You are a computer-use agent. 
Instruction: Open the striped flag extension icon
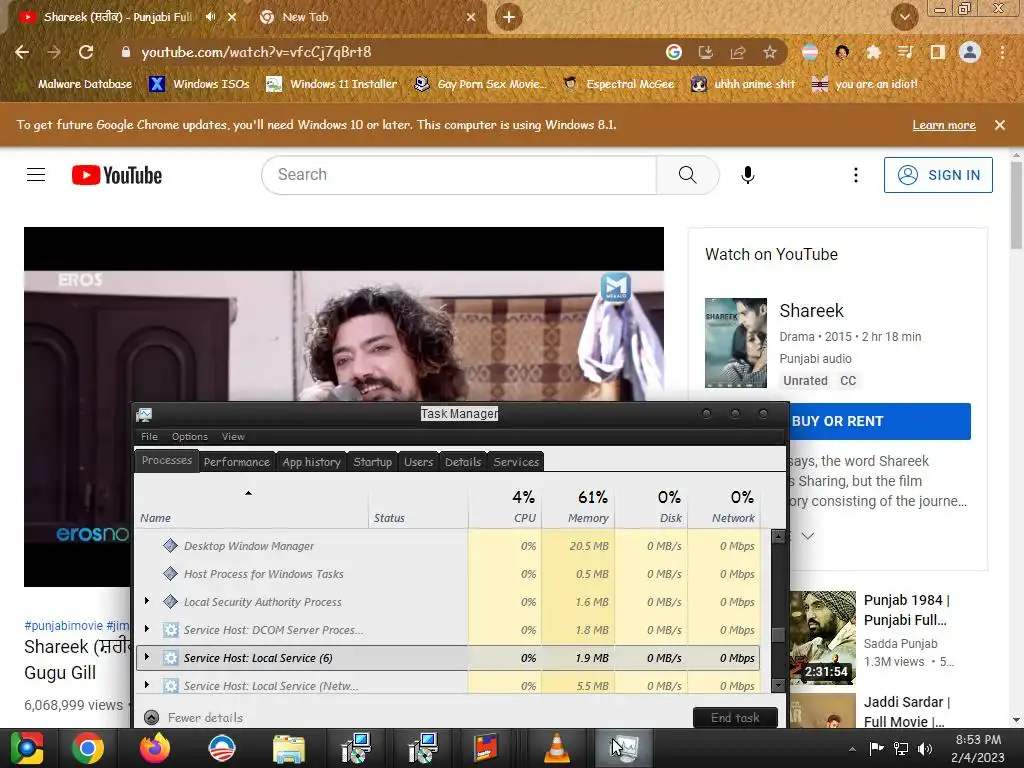tap(810, 52)
